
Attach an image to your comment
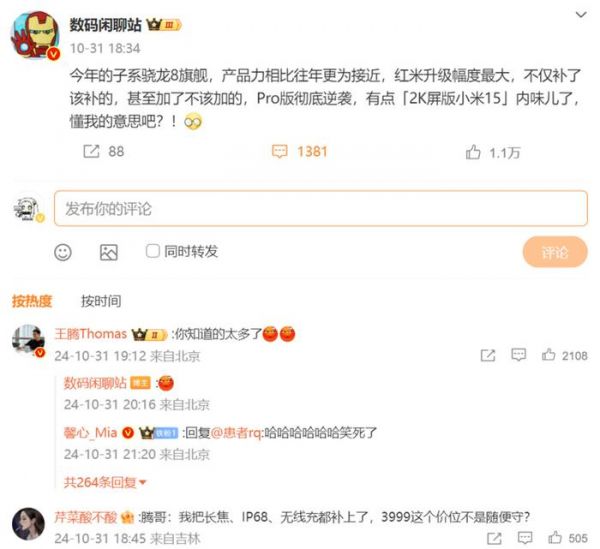click(109, 253)
